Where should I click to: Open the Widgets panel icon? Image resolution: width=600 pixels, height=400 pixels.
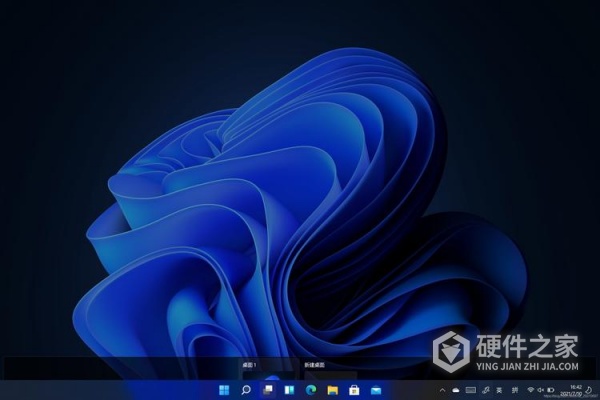tap(289, 390)
